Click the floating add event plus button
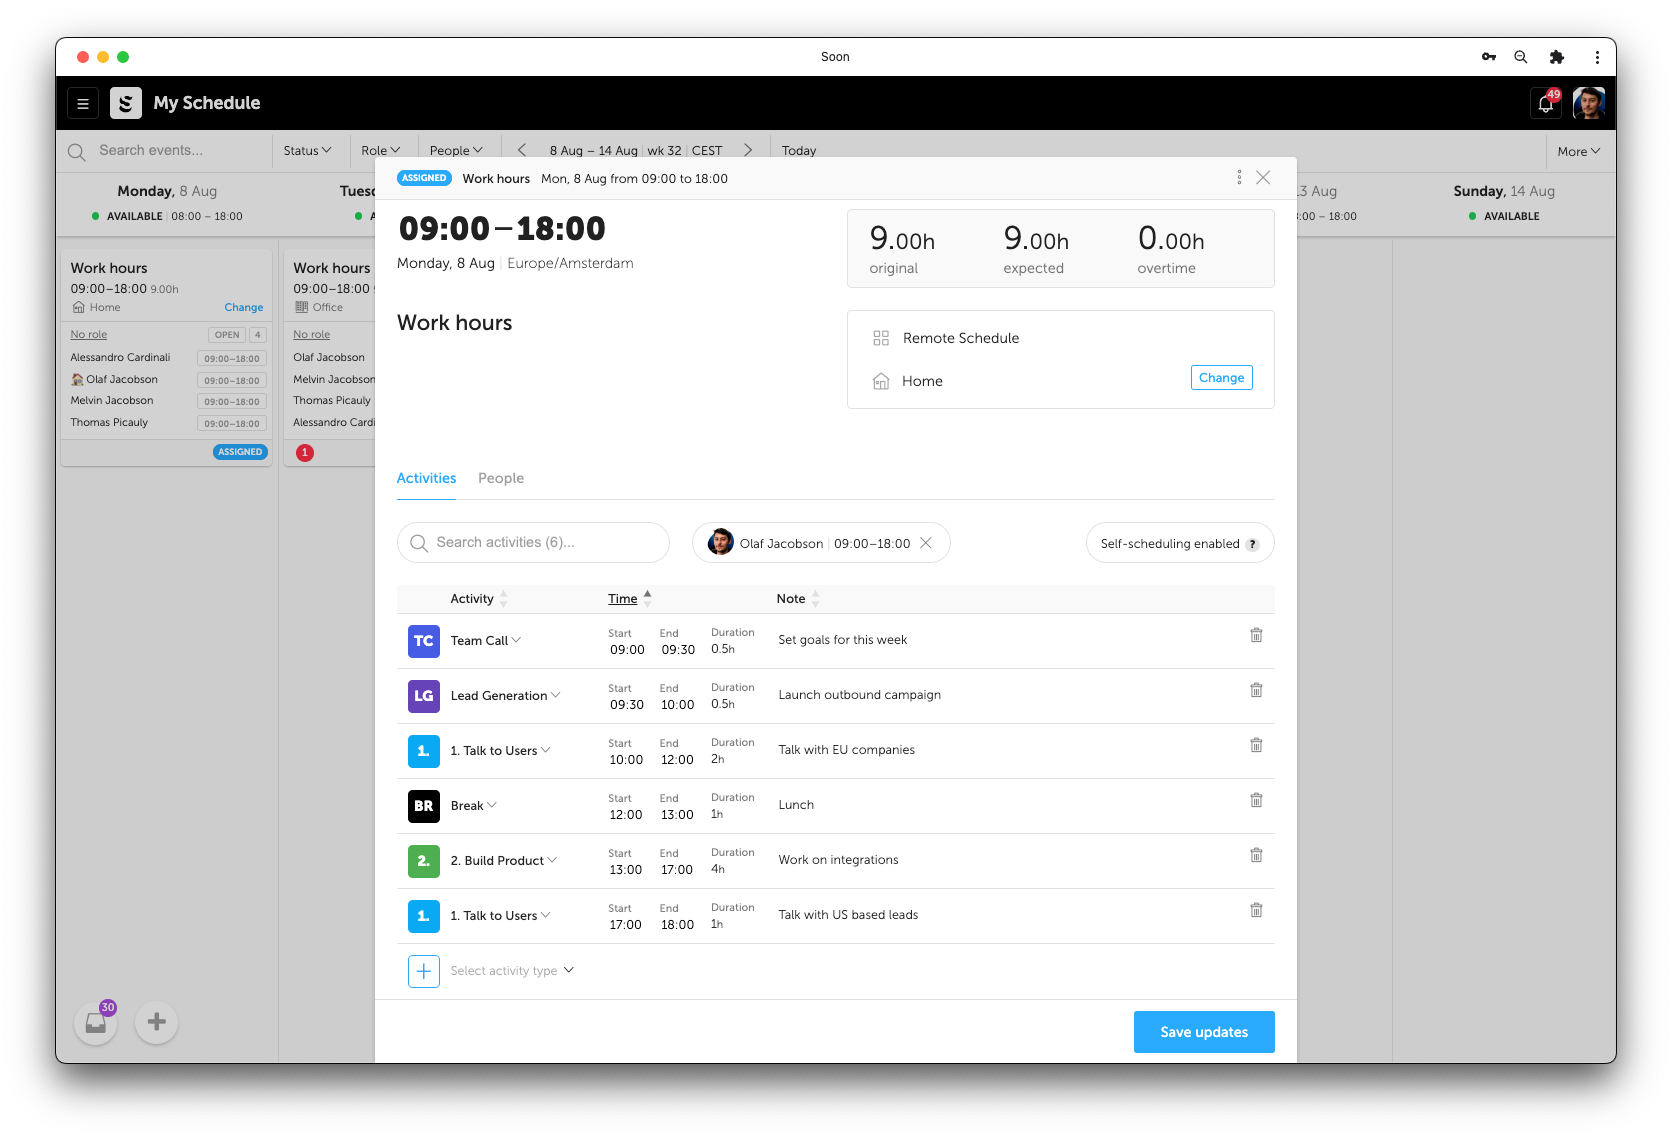The width and height of the screenshot is (1672, 1137). [x=157, y=1022]
